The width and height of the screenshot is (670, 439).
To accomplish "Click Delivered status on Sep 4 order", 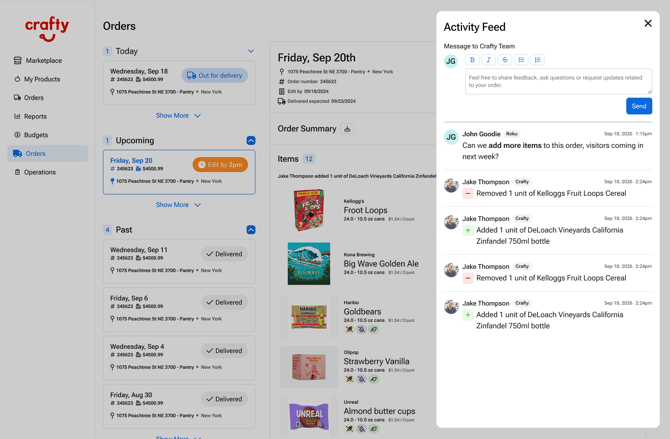I will (224, 351).
